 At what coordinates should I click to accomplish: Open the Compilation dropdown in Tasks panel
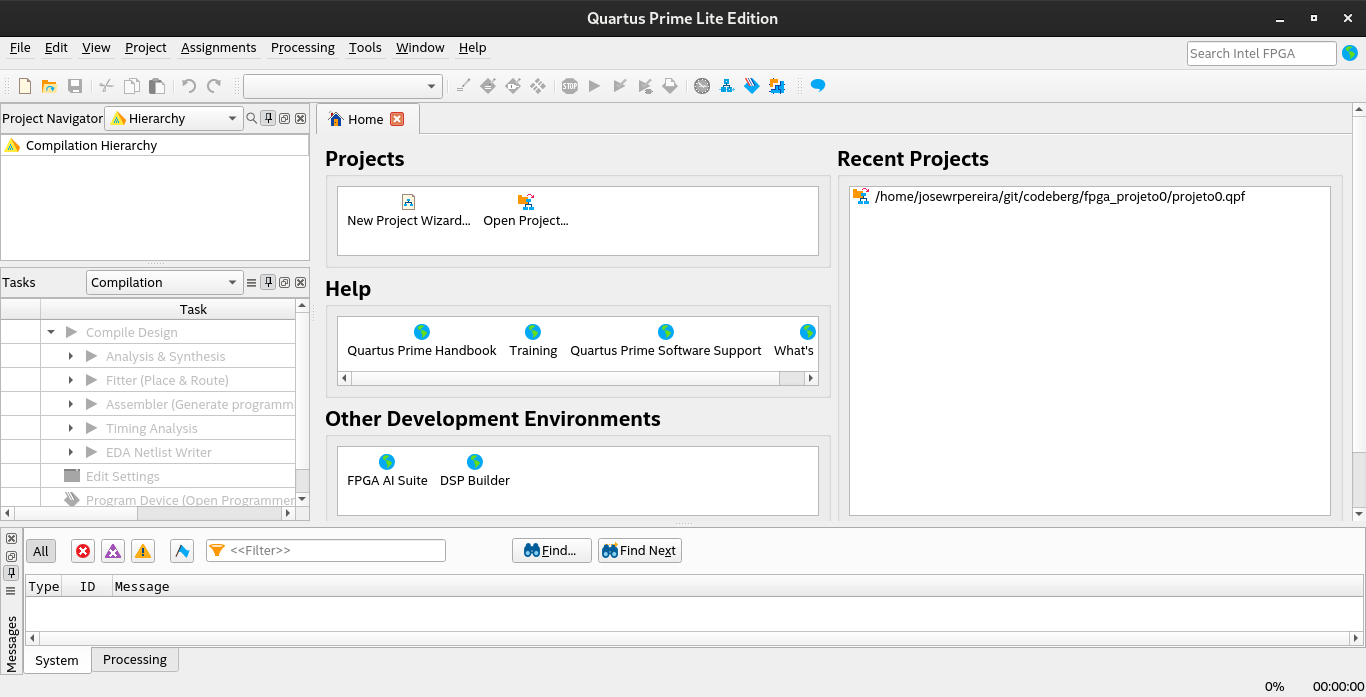pyautogui.click(x=164, y=282)
